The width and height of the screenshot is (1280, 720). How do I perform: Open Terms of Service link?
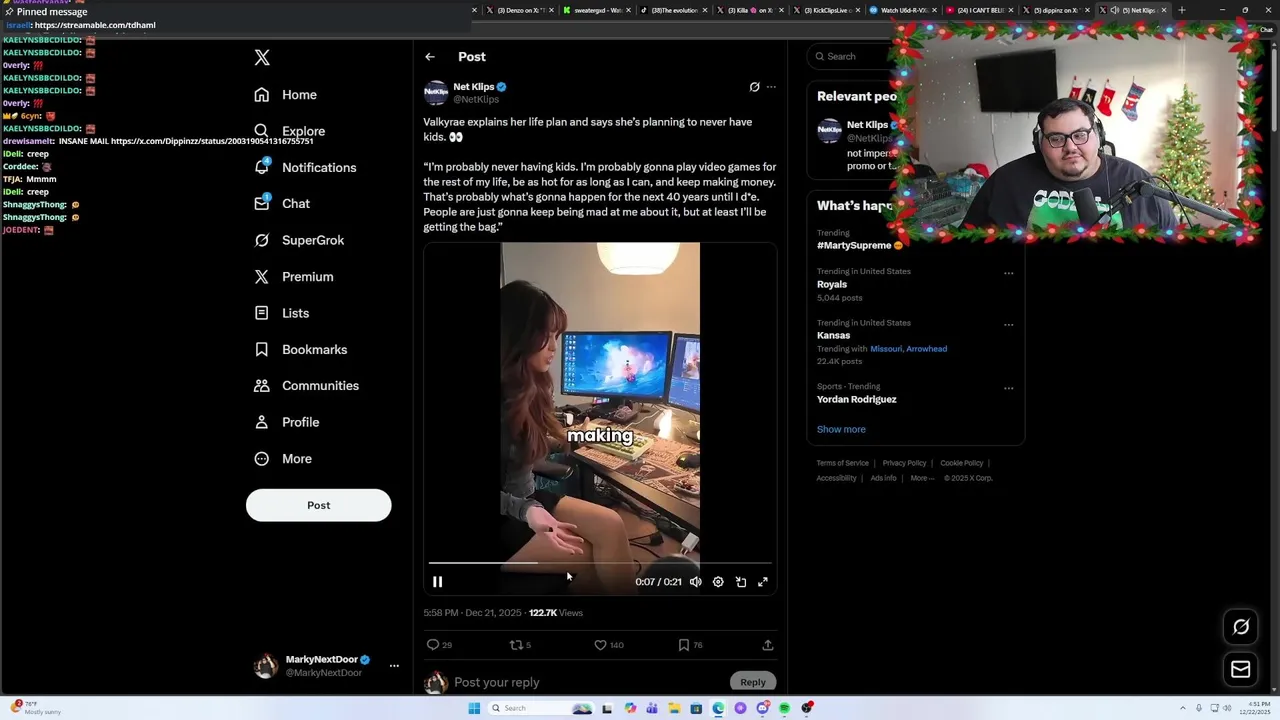point(842,463)
